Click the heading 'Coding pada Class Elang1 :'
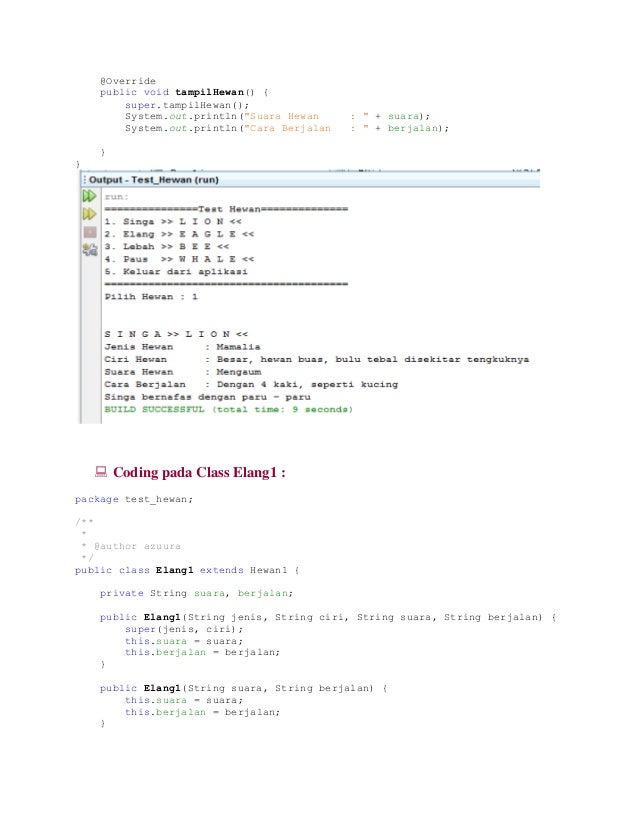 [199, 472]
